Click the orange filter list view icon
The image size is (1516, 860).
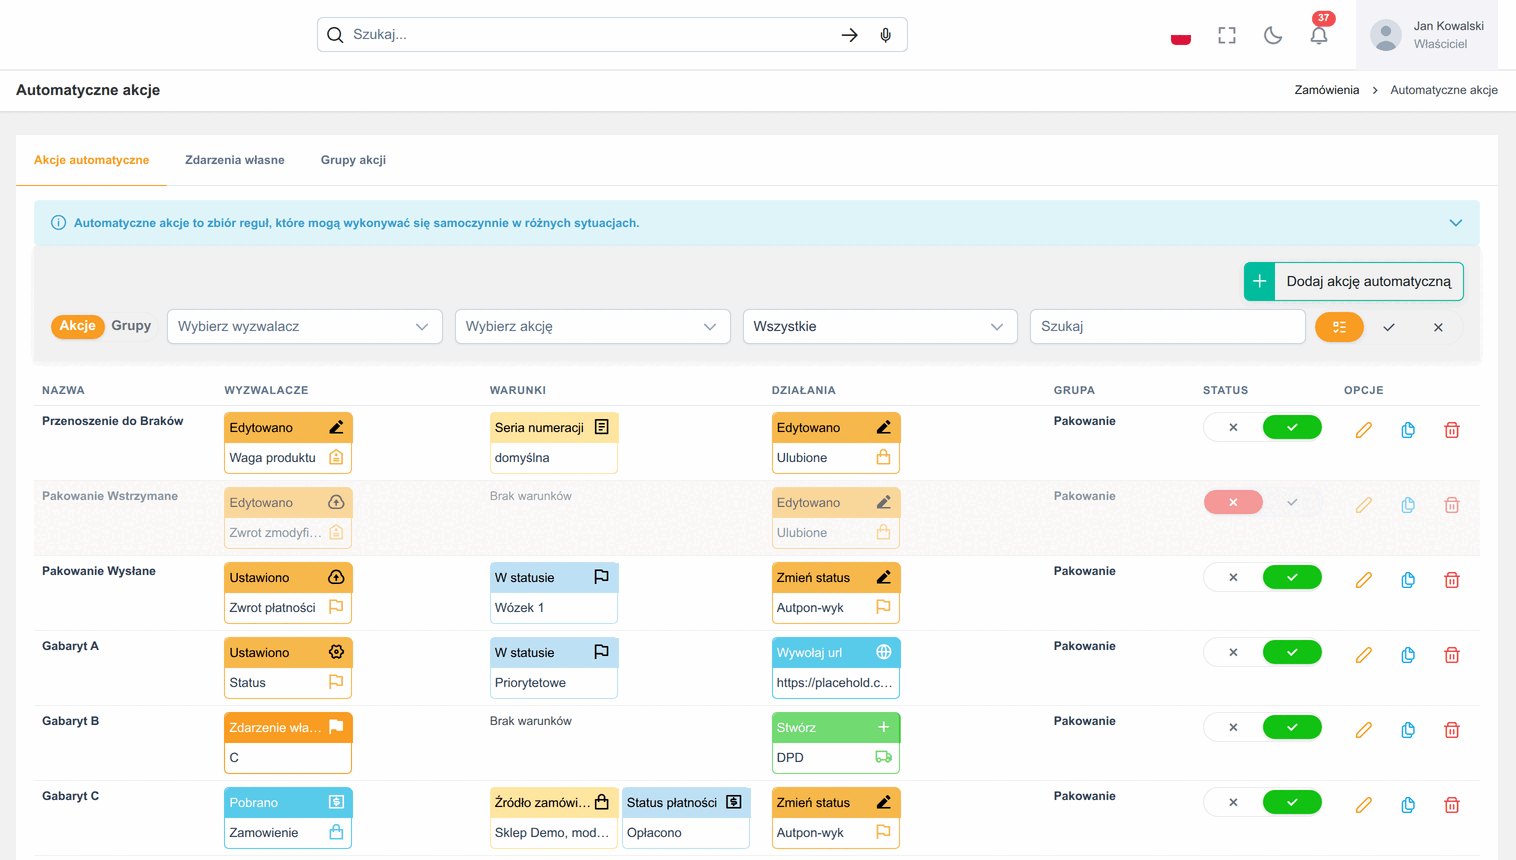pyautogui.click(x=1339, y=327)
